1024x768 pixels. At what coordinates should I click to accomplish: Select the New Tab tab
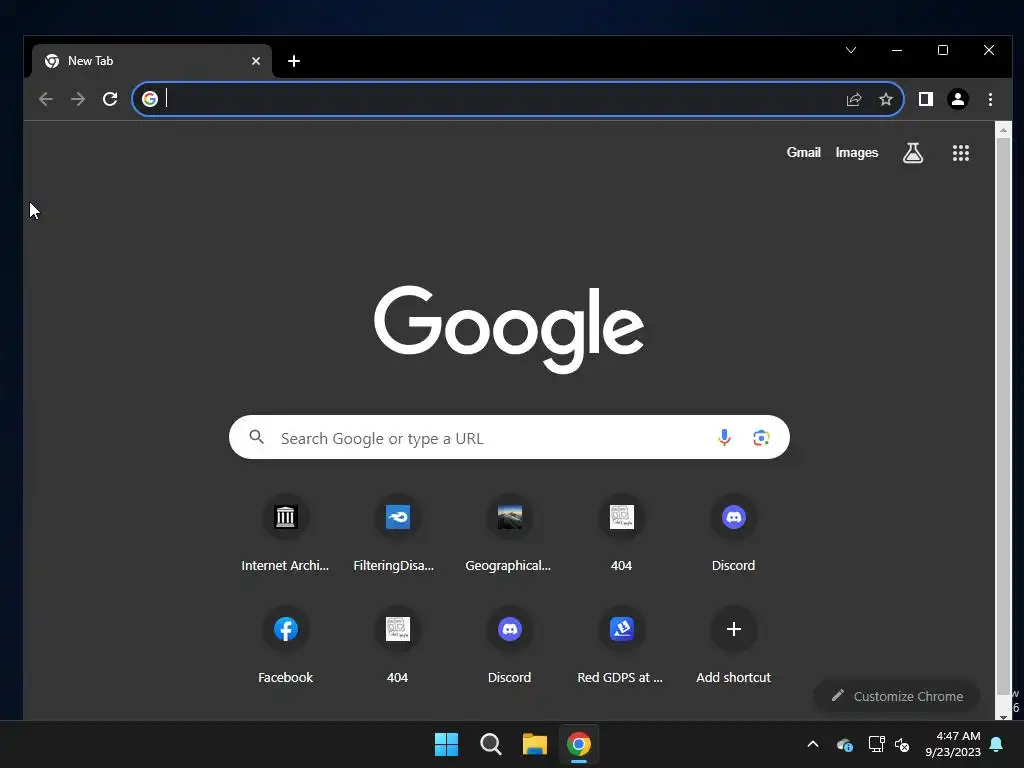pos(152,61)
